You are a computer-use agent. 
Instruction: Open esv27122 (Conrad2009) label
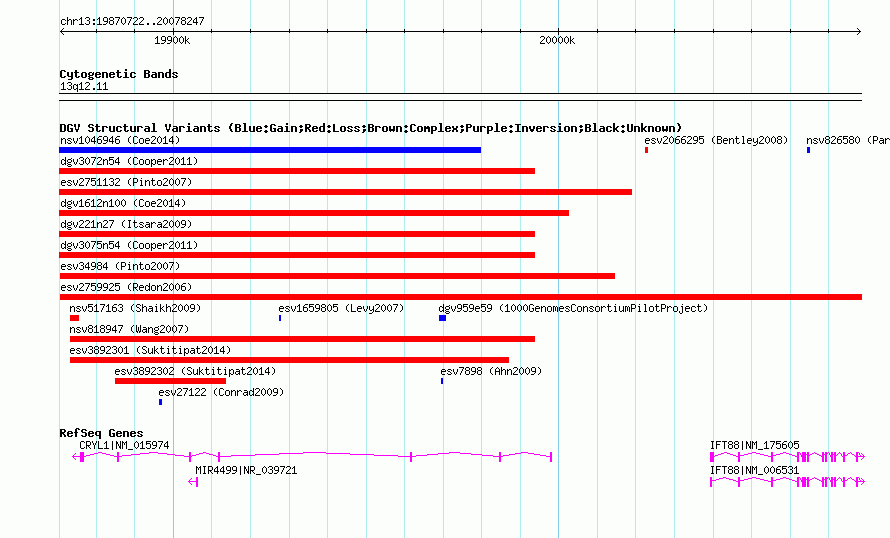(x=221, y=392)
